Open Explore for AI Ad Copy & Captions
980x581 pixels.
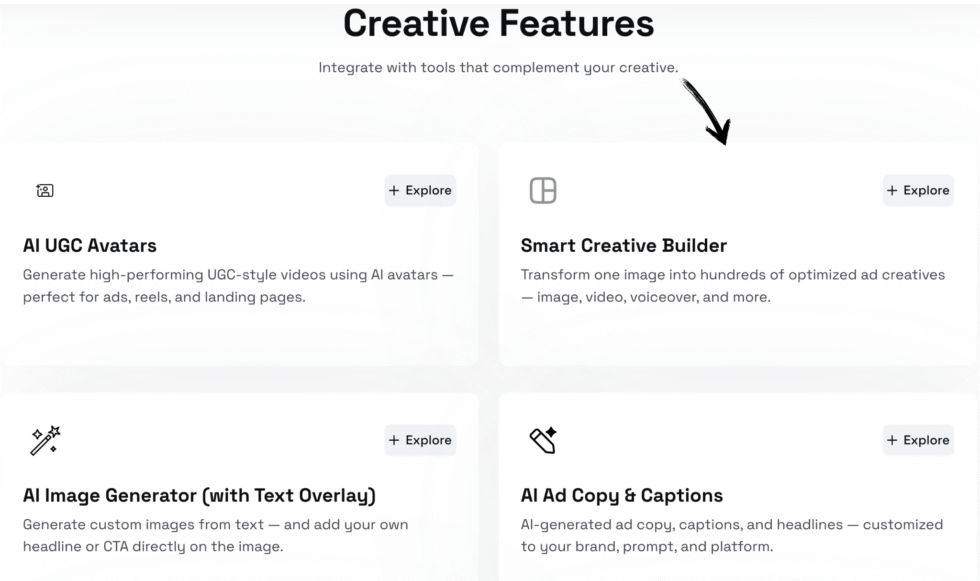pos(917,440)
